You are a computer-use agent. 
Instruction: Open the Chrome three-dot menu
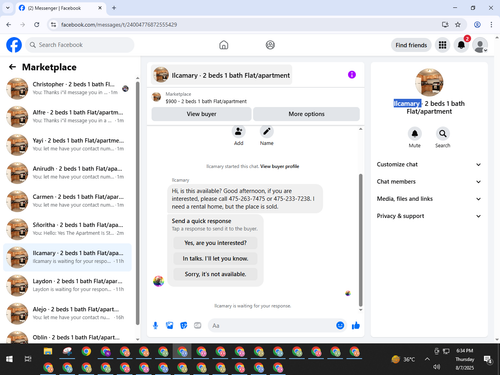tap(491, 25)
